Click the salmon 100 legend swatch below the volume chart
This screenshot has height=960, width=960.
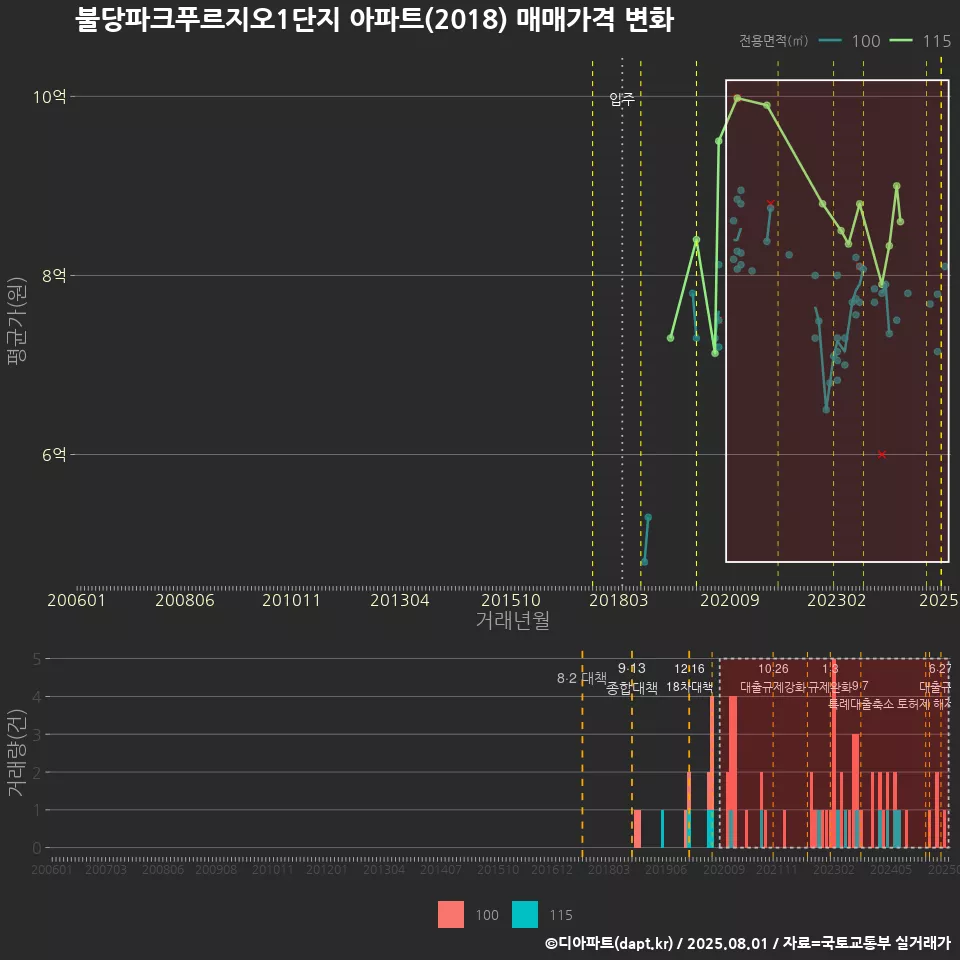451,914
